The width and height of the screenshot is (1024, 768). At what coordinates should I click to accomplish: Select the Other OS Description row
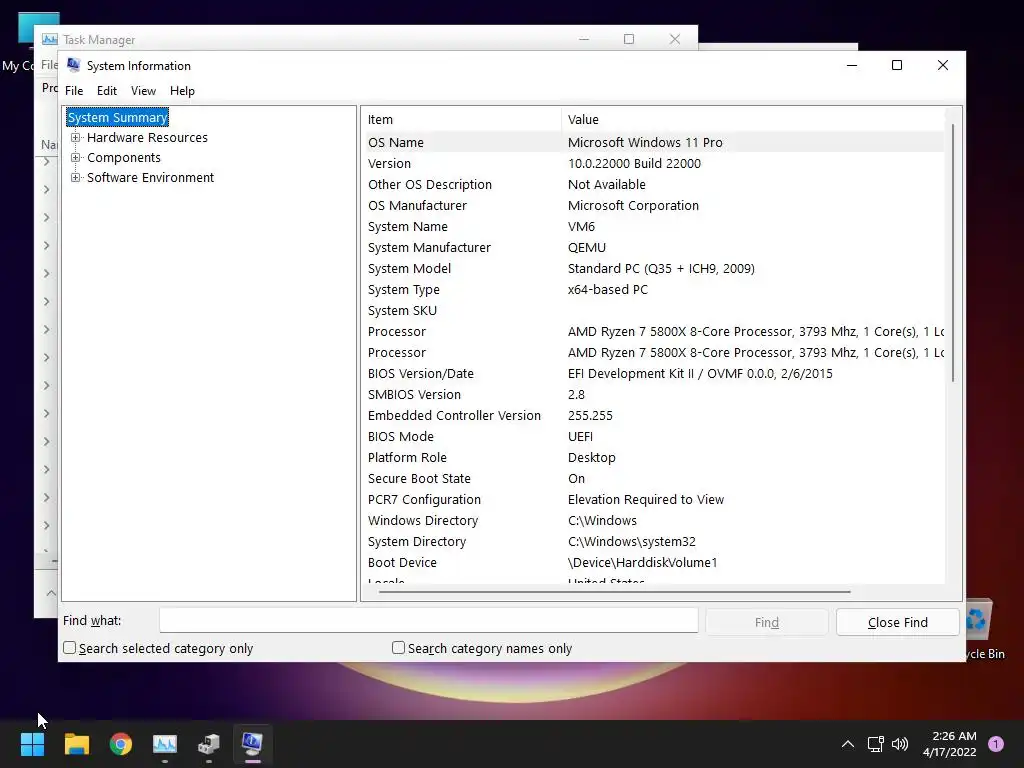(x=654, y=184)
